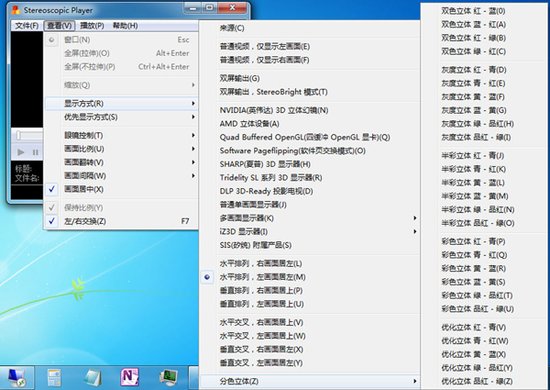Select 半彩立体 红 - 青(J)
The image size is (550, 390).
(x=484, y=156)
